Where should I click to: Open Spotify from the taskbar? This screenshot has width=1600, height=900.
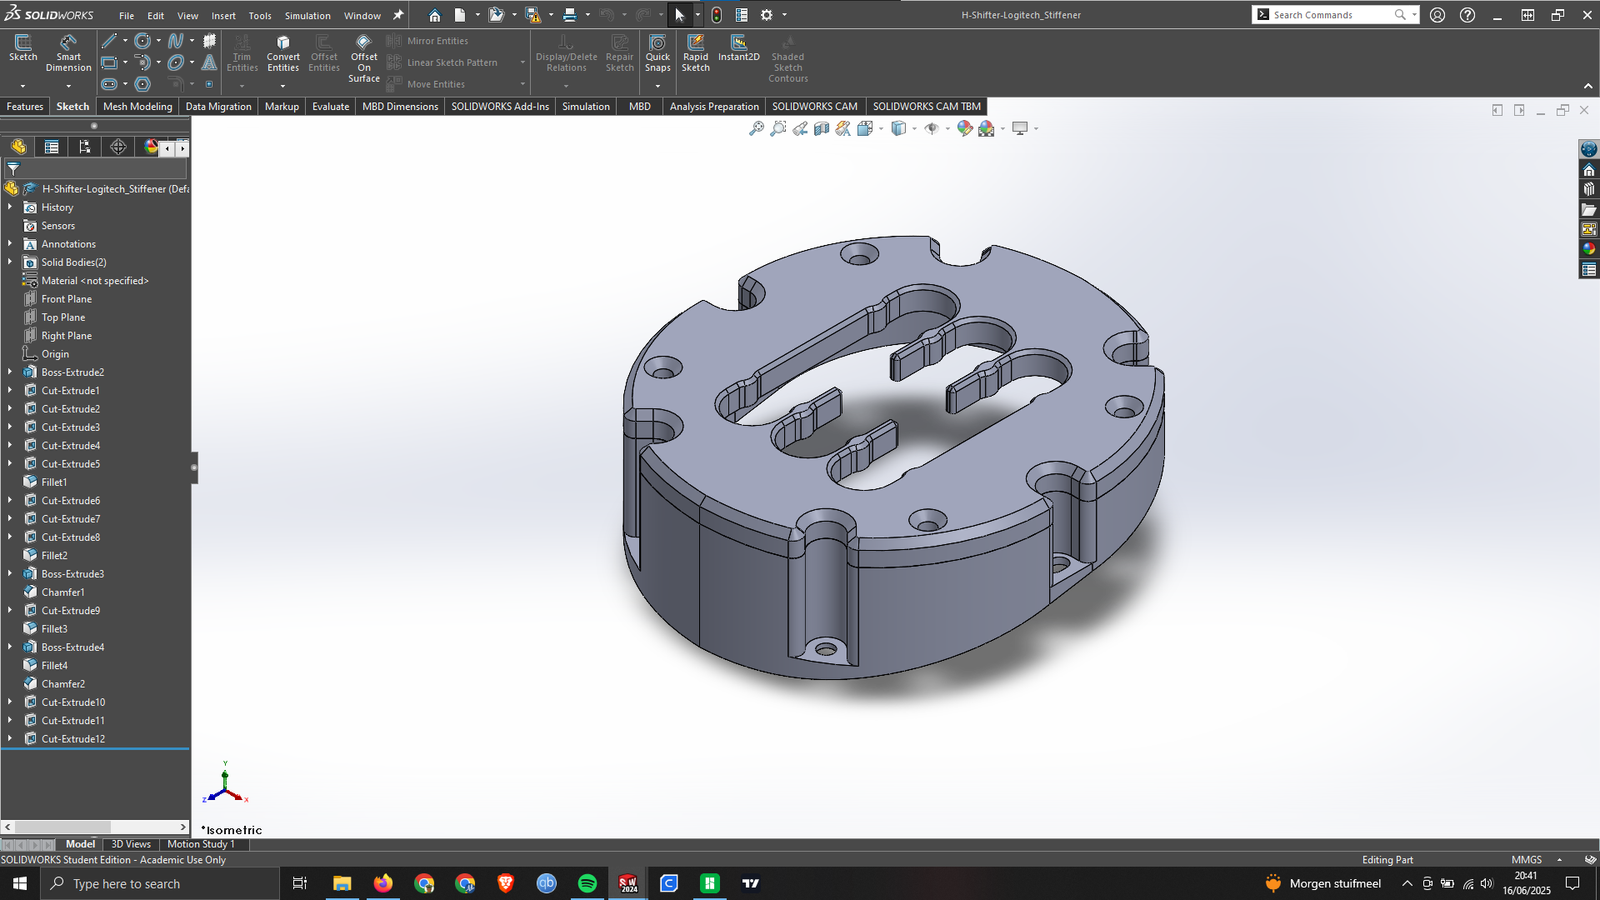coord(587,883)
